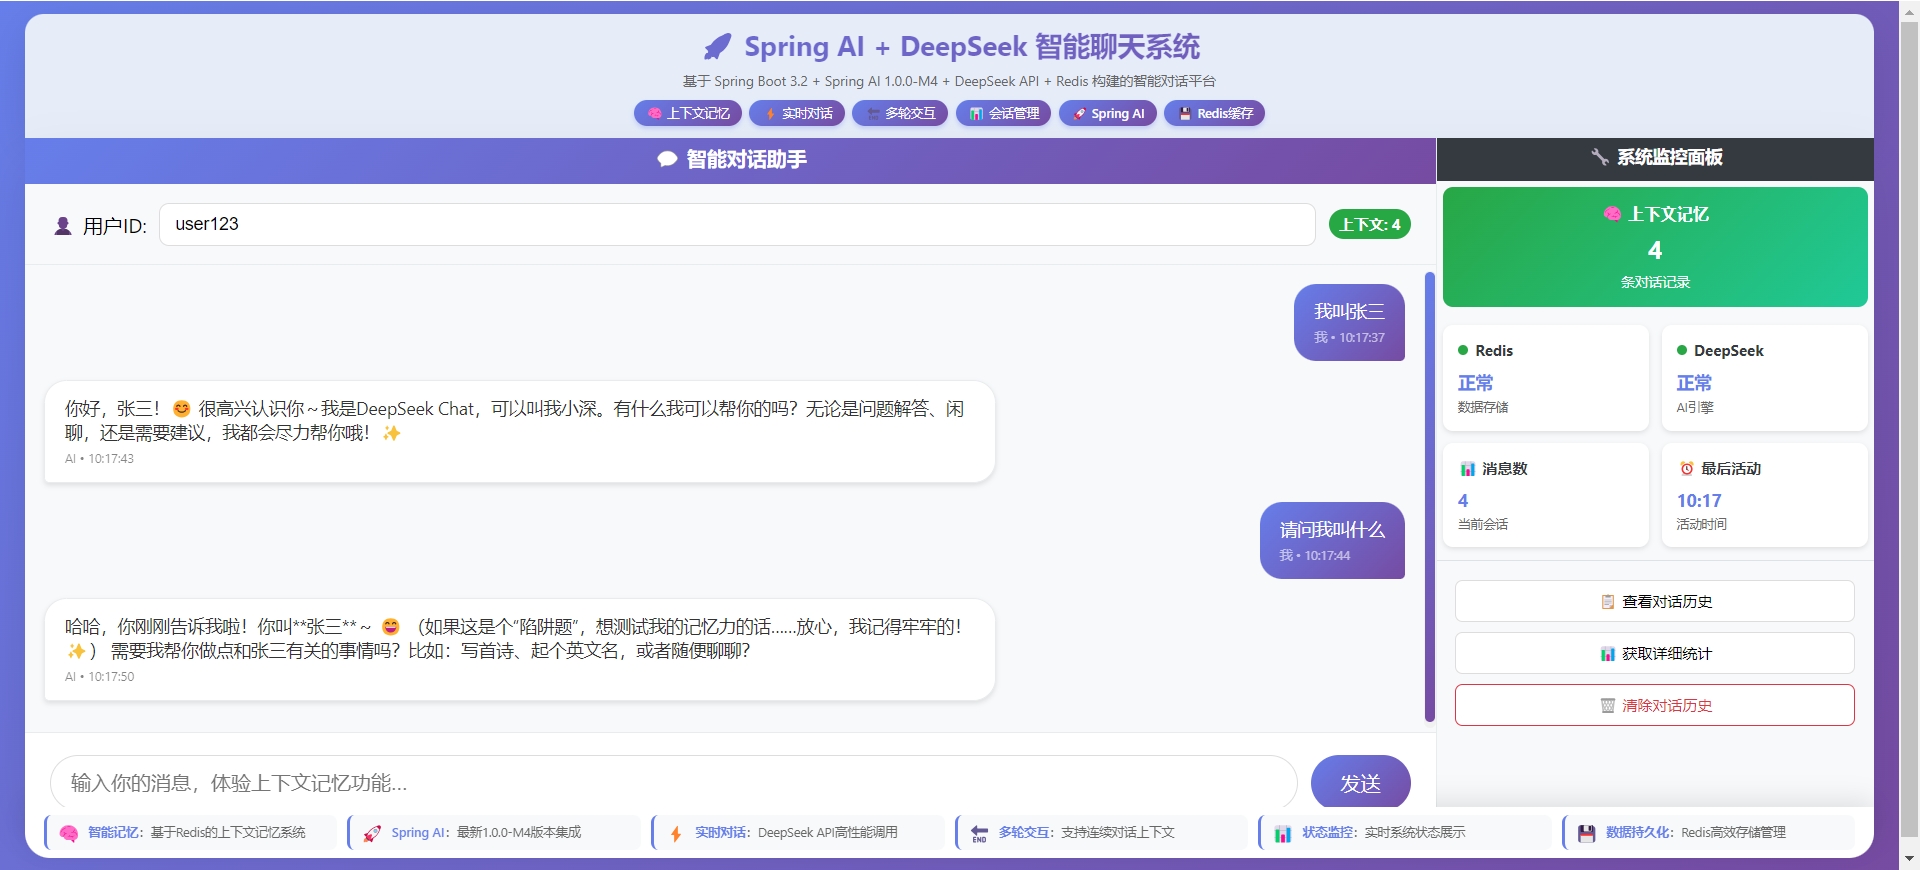This screenshot has width=1920, height=870.
Task: Click the chat history vertical scrollbar
Action: 1430,497
